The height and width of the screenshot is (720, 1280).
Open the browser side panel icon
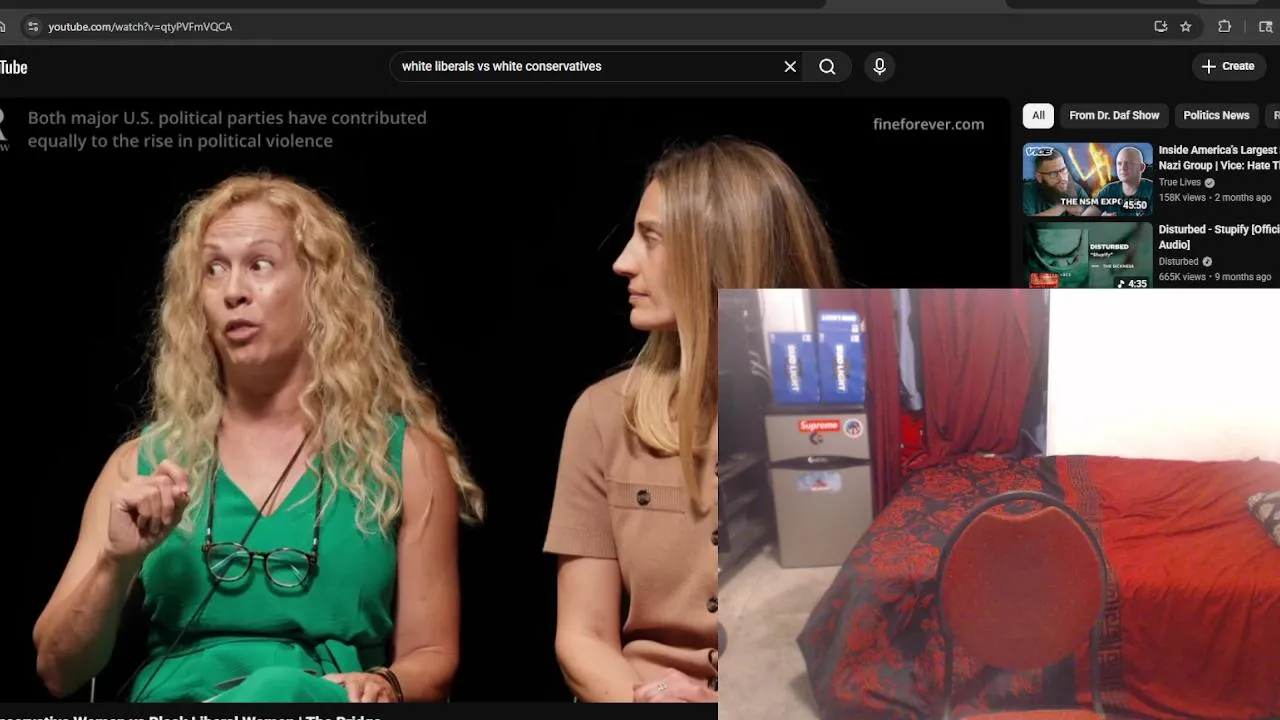coord(1265,27)
